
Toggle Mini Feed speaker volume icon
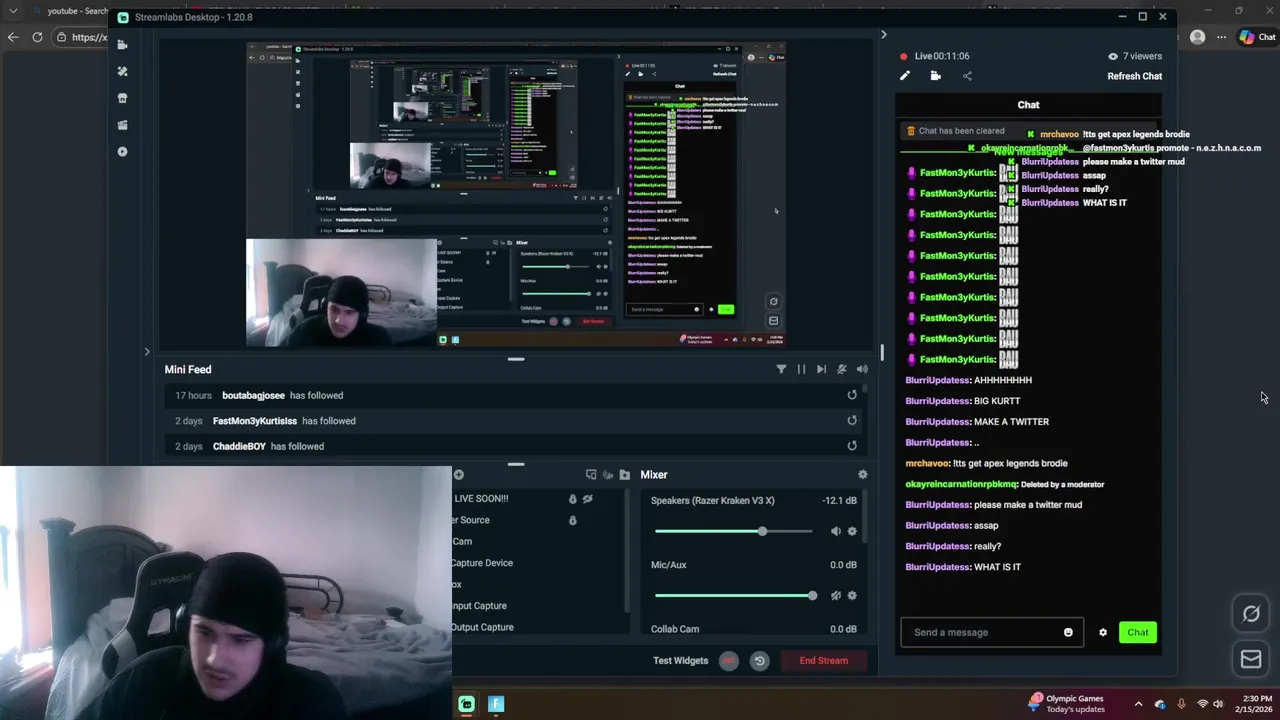pyautogui.click(x=862, y=369)
